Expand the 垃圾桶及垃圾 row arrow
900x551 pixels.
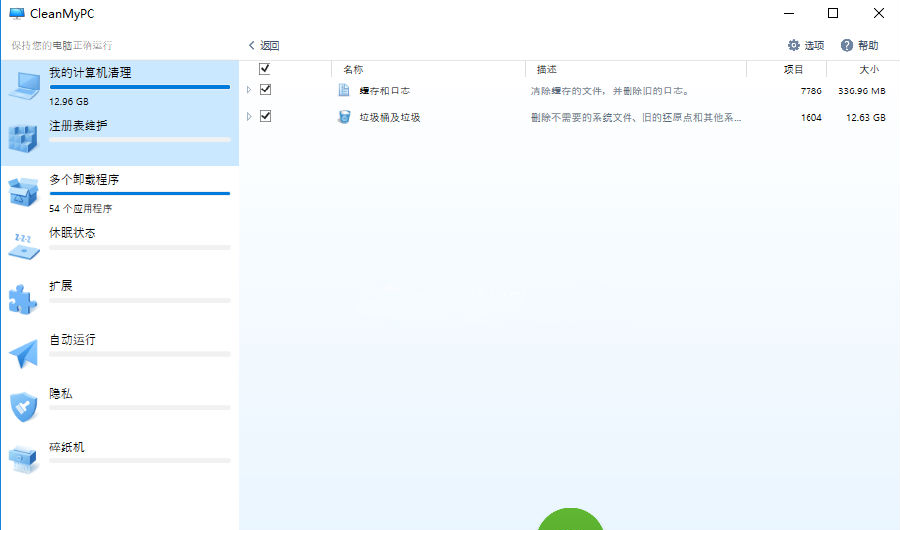pyautogui.click(x=249, y=117)
